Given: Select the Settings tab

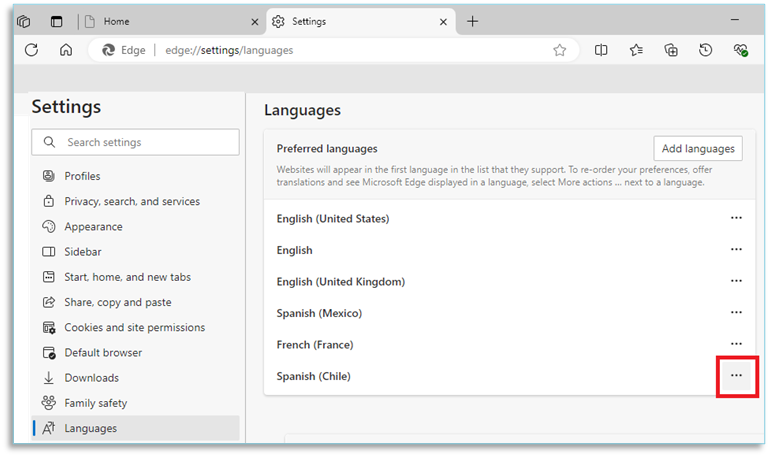Looking at the screenshot, I should tap(361, 22).
